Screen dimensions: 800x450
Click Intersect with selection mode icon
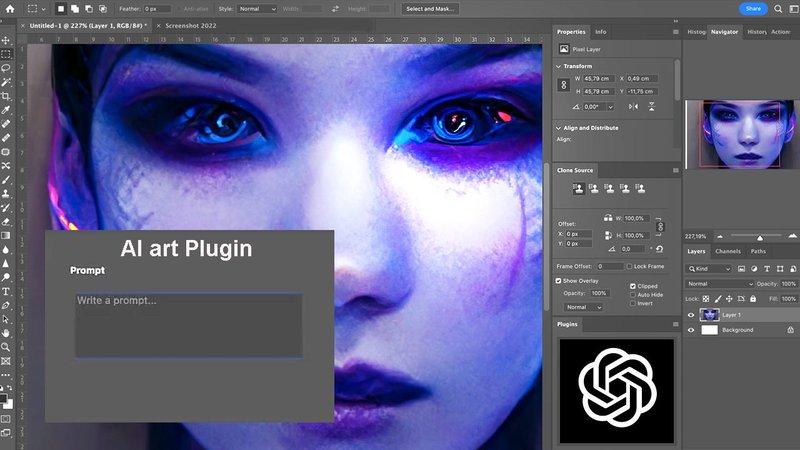tap(103, 9)
